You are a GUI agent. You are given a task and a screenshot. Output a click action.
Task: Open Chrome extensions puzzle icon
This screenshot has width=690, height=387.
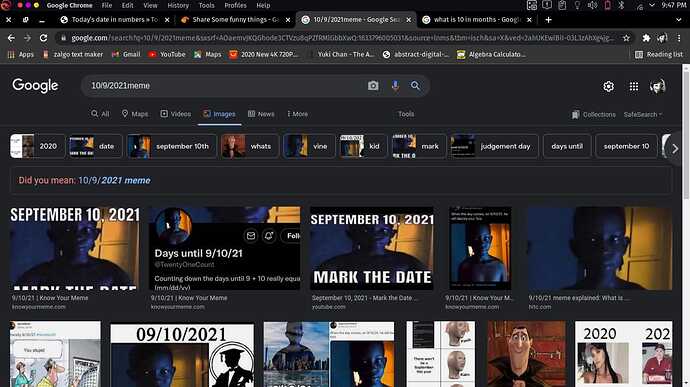(x=646, y=38)
